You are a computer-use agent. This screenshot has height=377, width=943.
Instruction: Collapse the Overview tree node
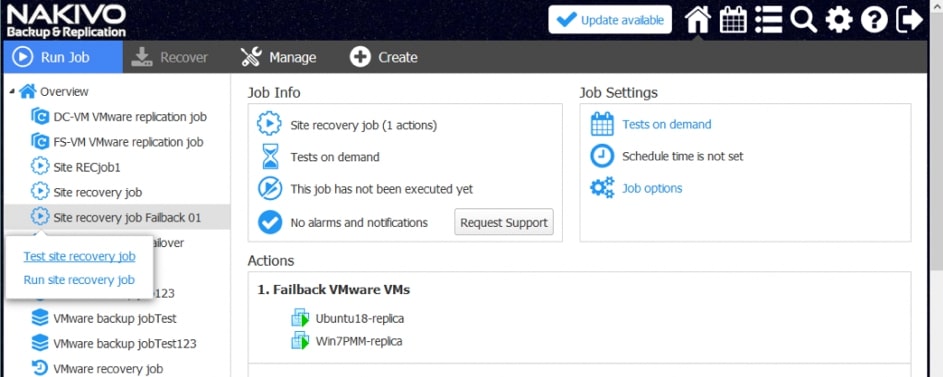coord(12,91)
